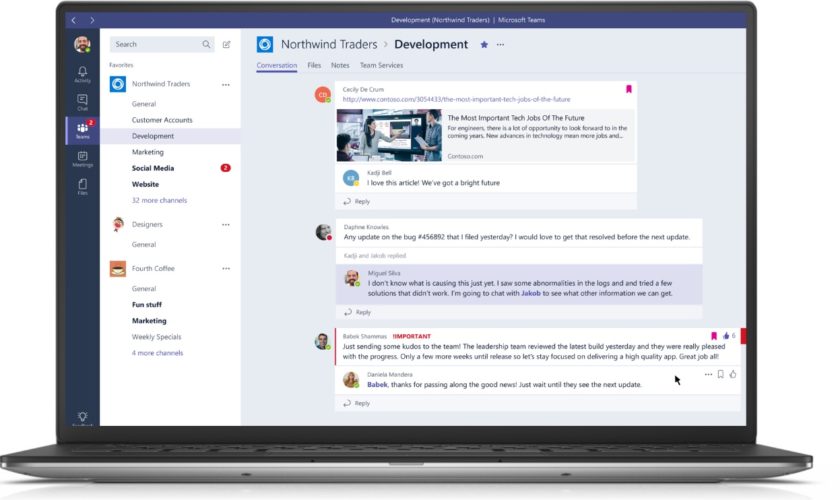Image resolution: width=840 pixels, height=500 pixels.
Task: Click Daniela Mandera's avatar
Action: pyautogui.click(x=350, y=379)
